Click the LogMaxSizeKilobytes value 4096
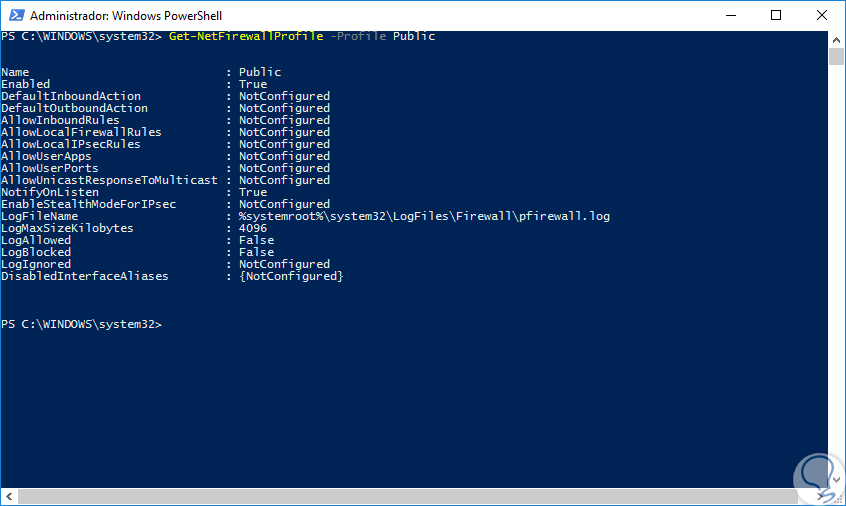 [253, 228]
